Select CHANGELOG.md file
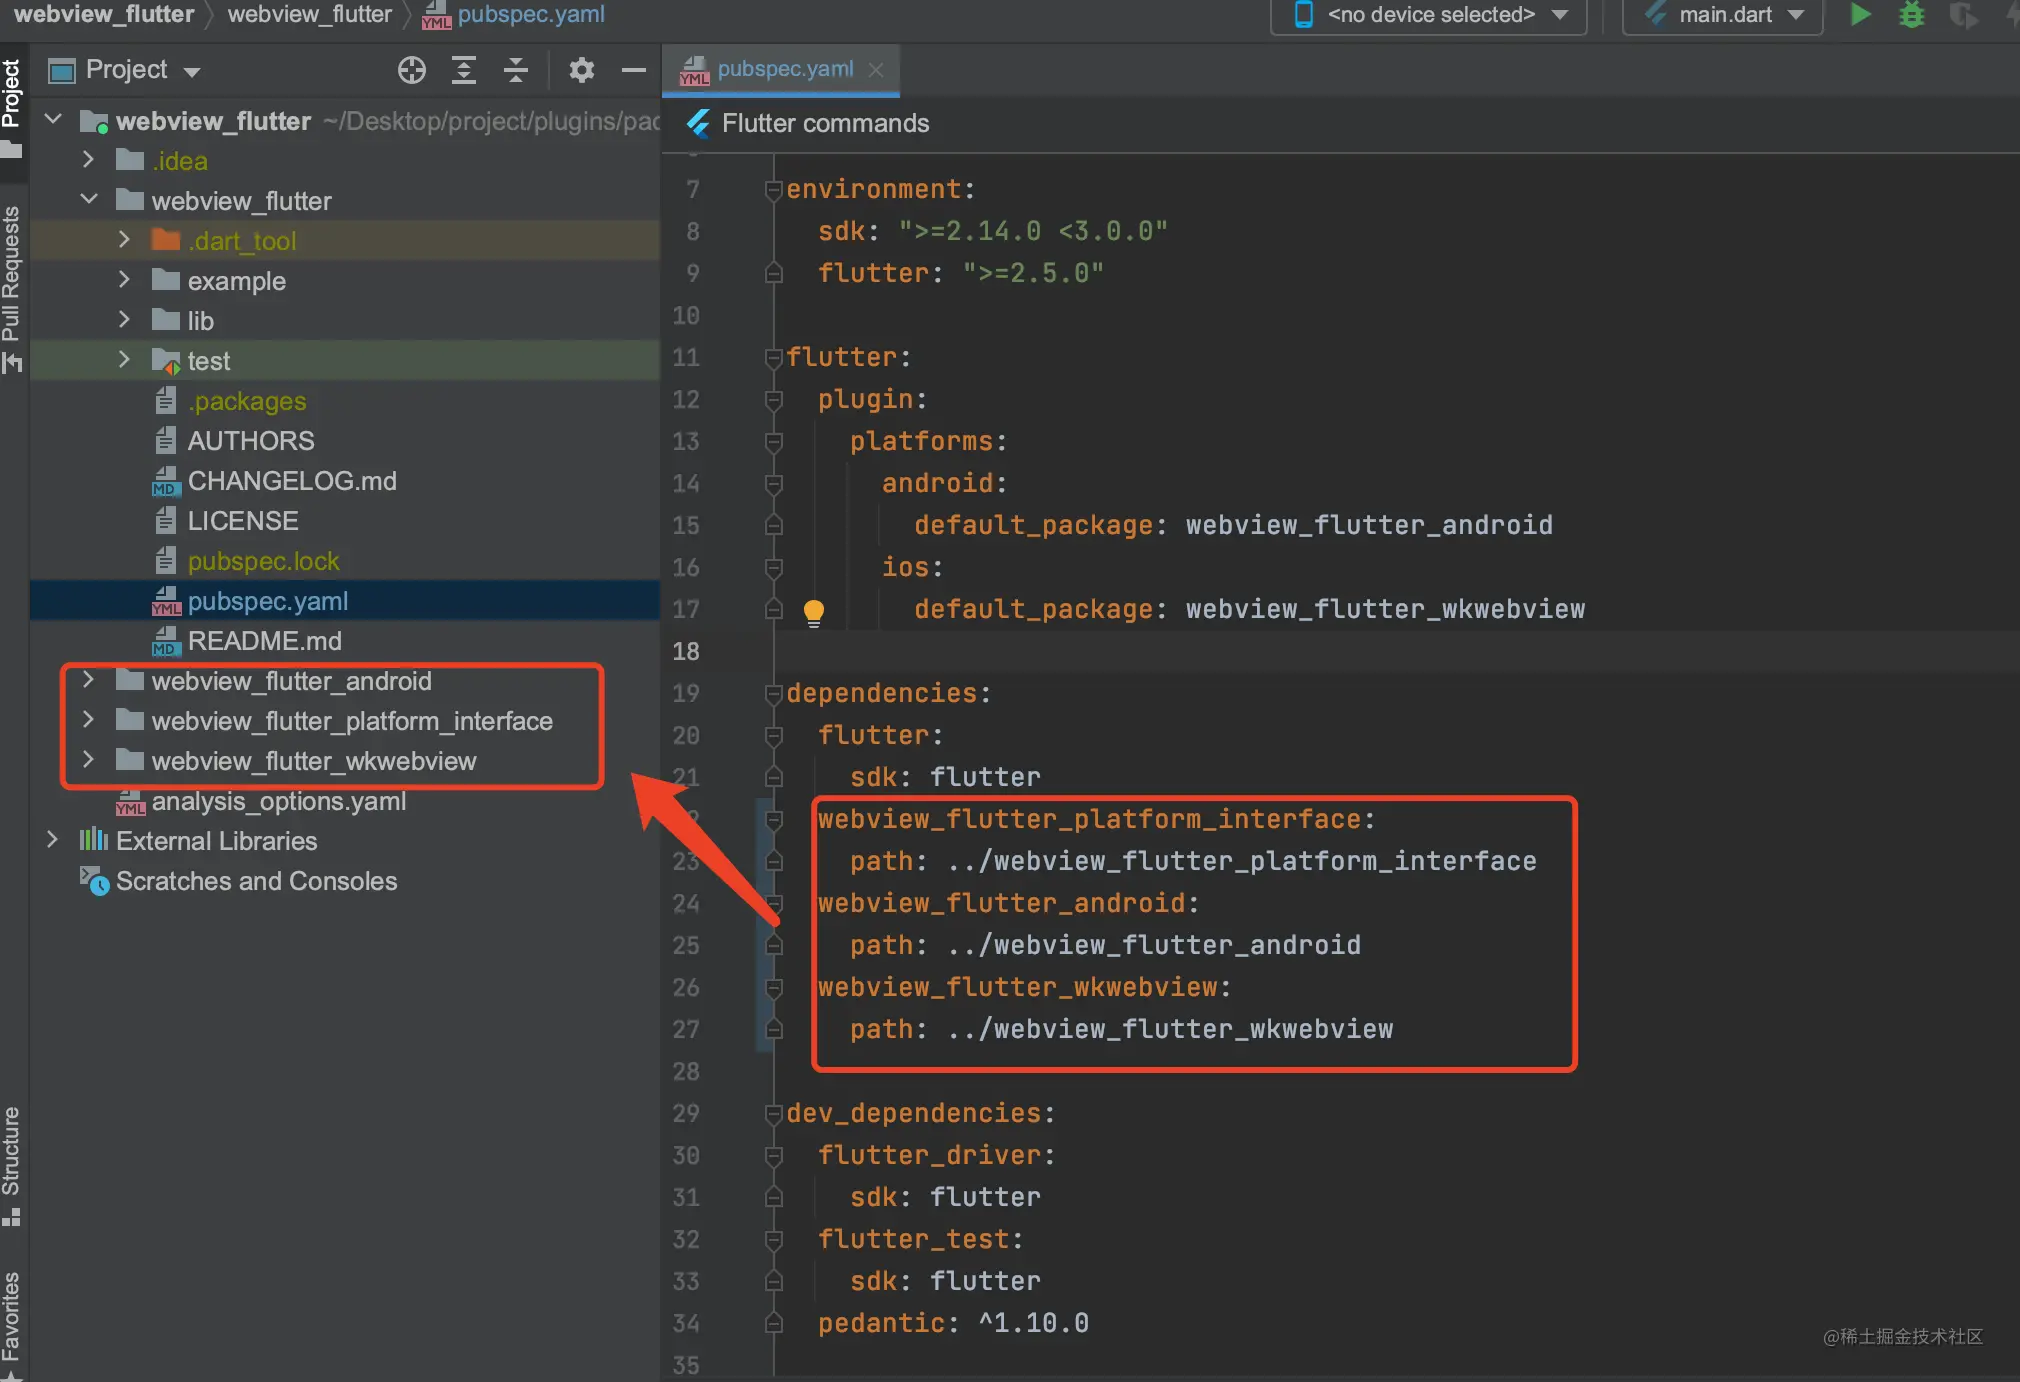 click(x=291, y=481)
